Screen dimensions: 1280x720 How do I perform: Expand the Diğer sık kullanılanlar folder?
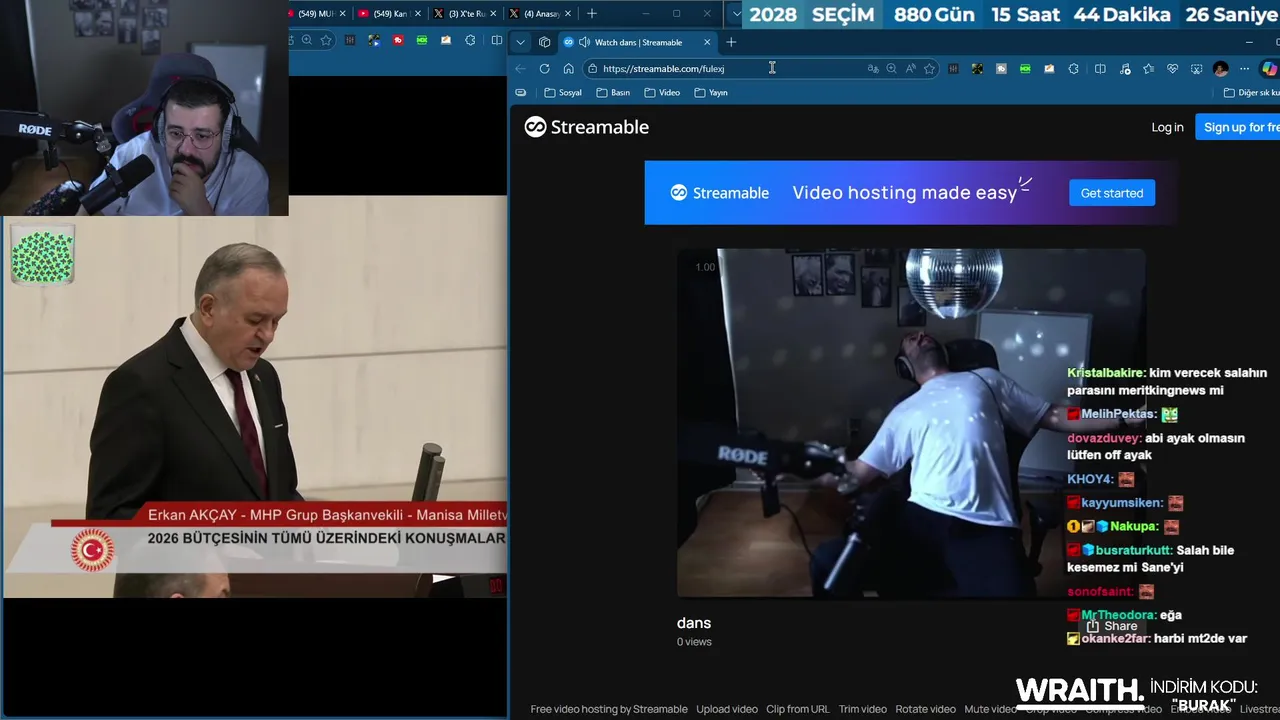pos(1251,92)
